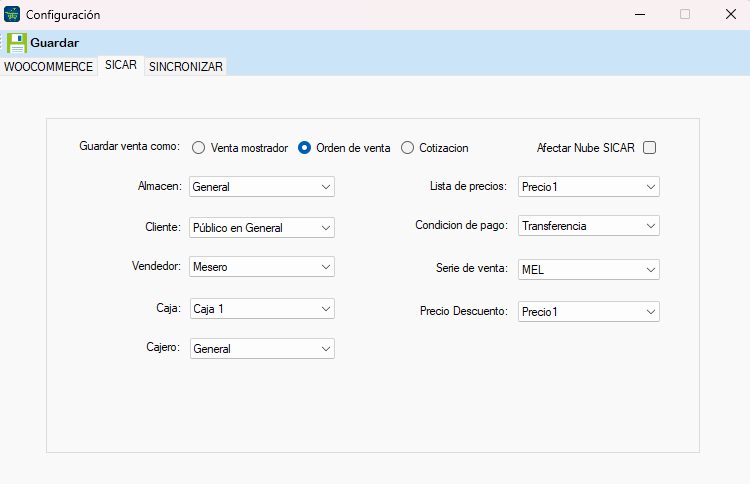Open the Cajero combo box
Image resolution: width=750 pixels, height=484 pixels.
[x=261, y=349]
